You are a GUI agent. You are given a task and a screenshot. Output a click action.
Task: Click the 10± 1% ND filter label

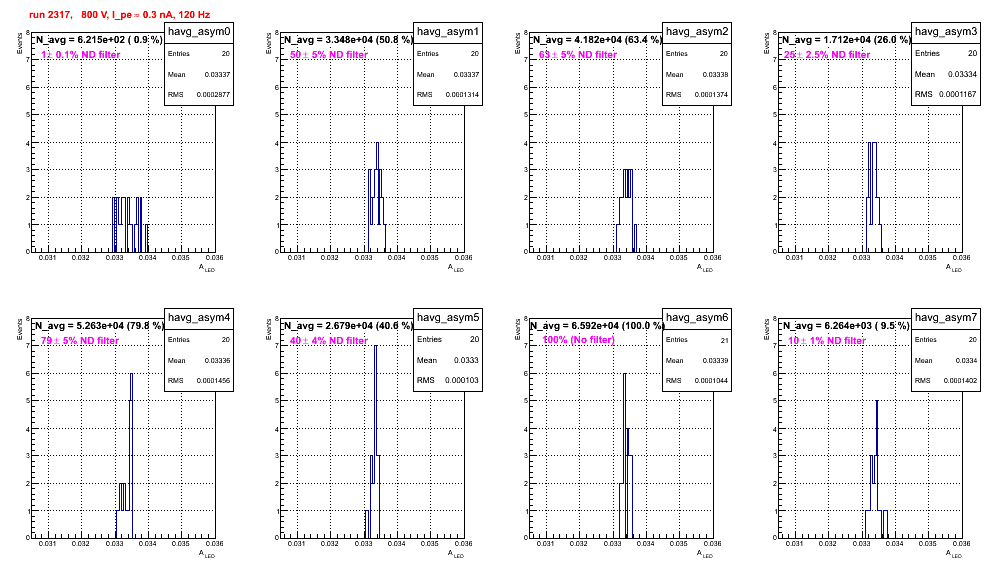827,341
